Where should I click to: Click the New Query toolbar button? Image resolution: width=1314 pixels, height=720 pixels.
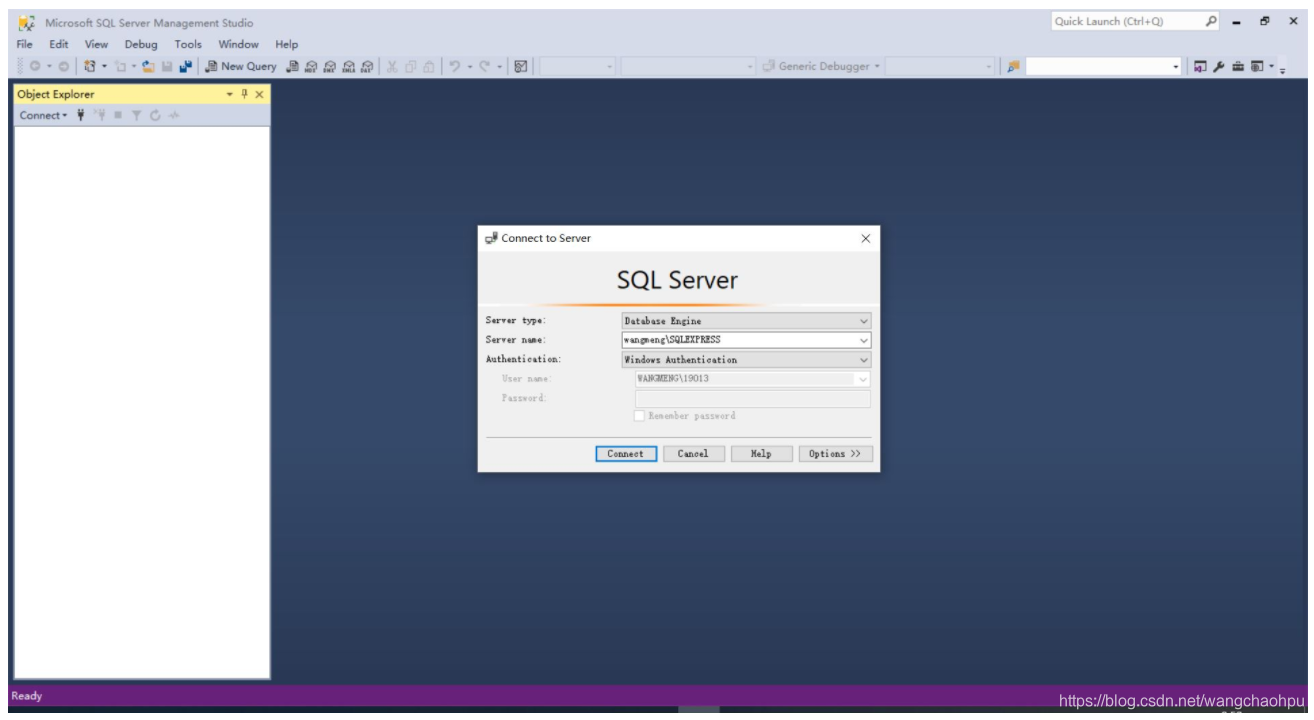[x=240, y=66]
